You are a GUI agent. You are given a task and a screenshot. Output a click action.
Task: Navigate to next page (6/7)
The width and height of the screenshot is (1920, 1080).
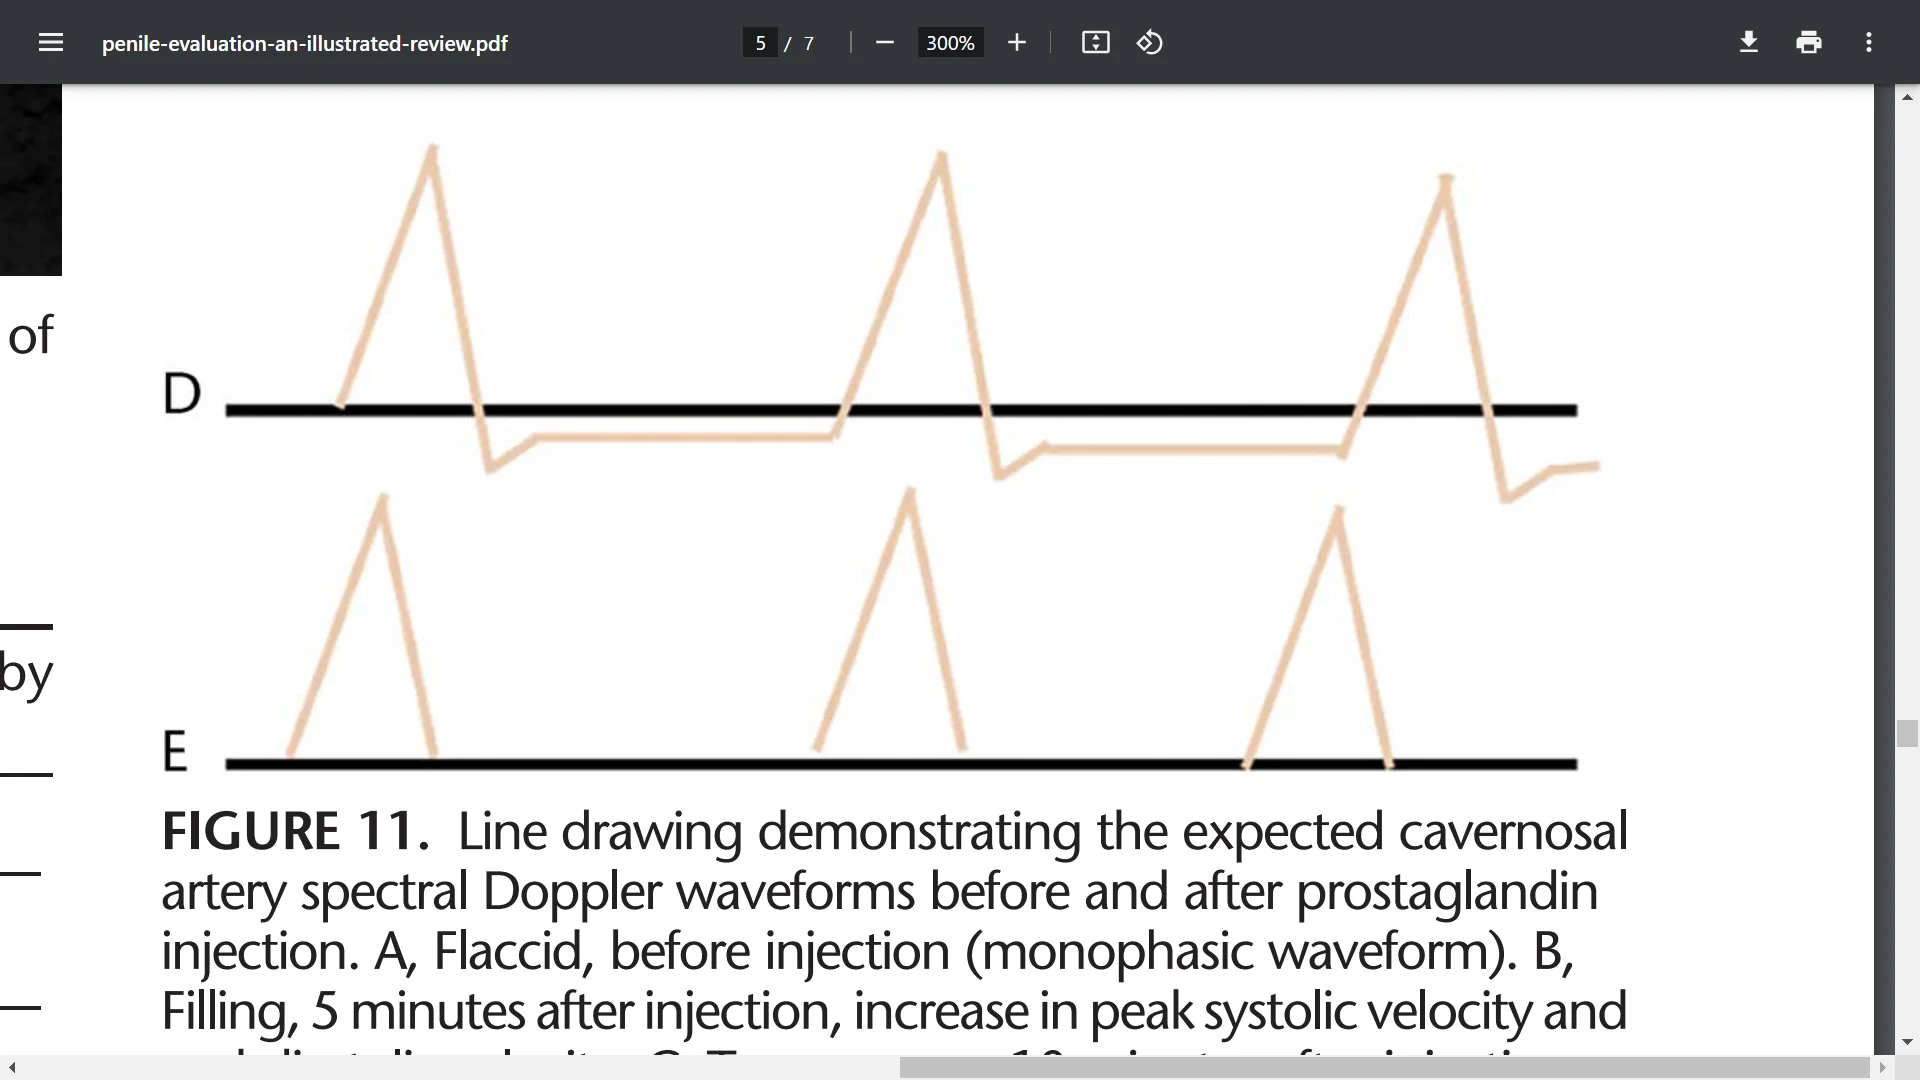[758, 42]
